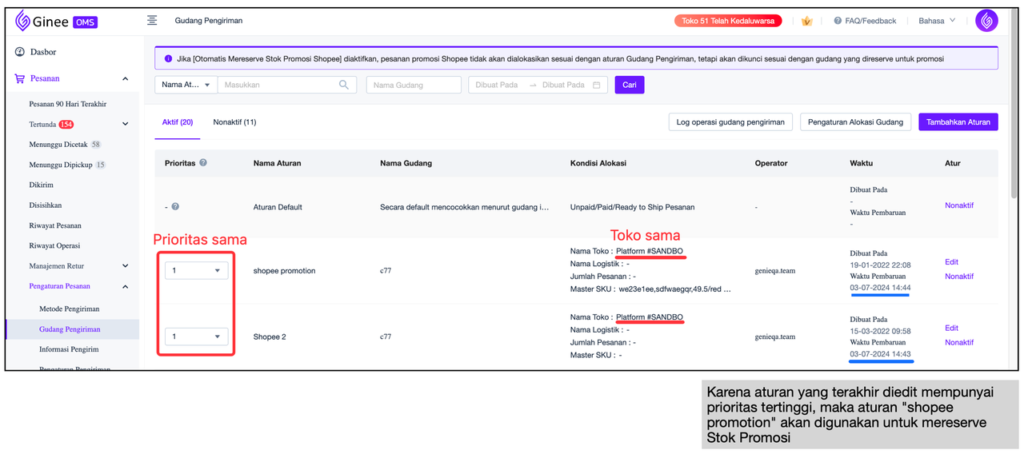Collapse Pengaturan Pesanan submenu

(x=125, y=286)
